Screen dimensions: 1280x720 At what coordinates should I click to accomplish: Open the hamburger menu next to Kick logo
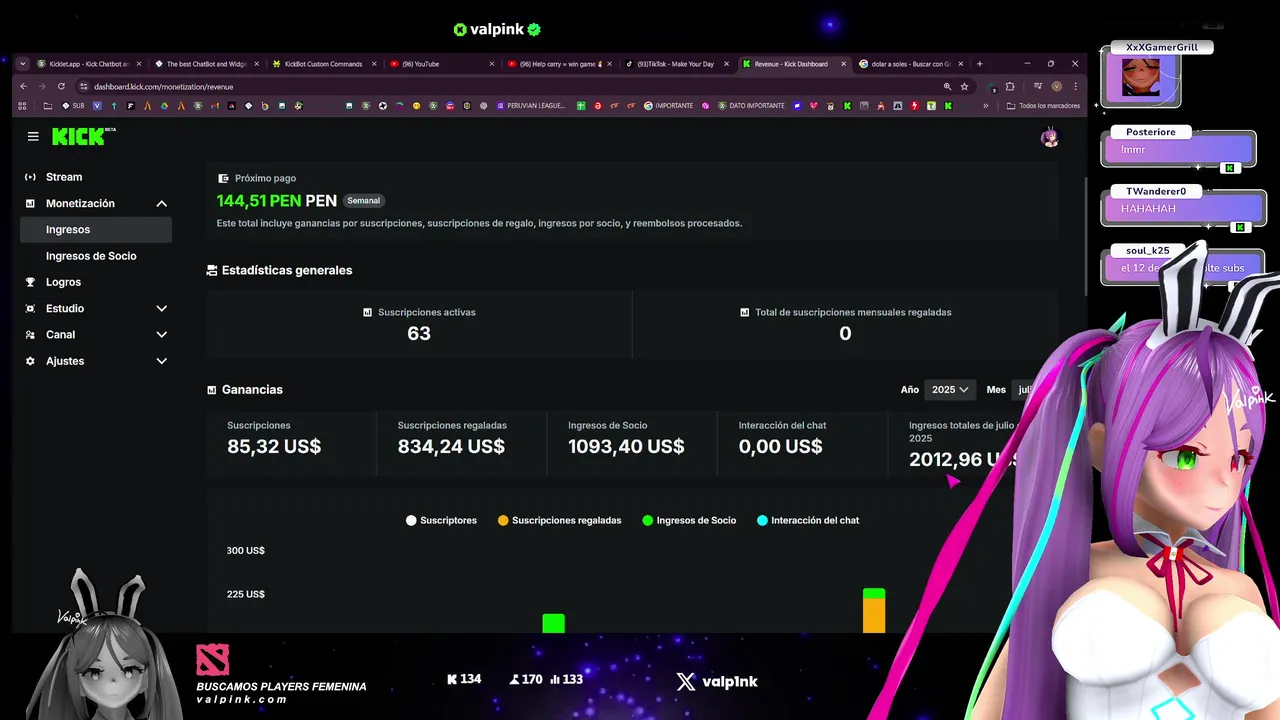tap(33, 137)
